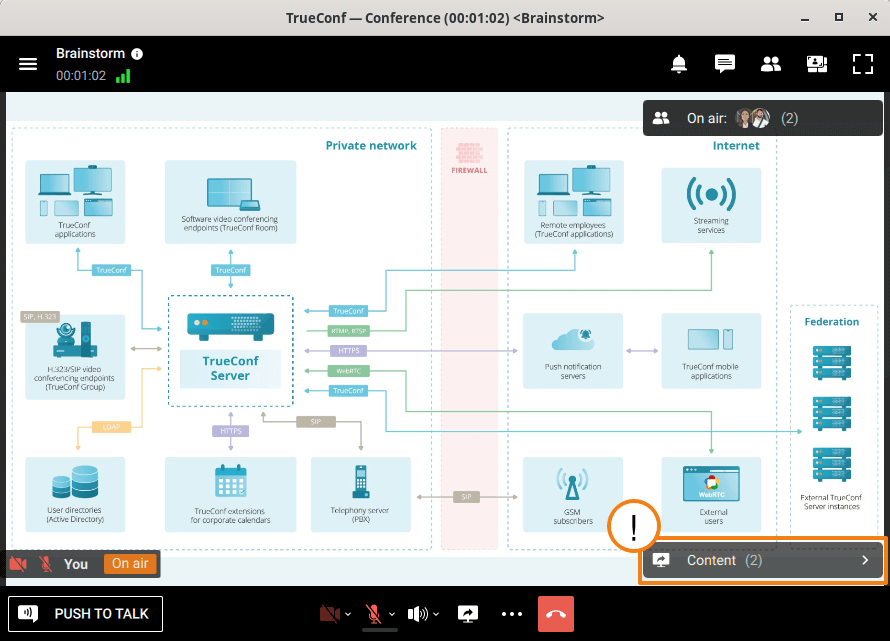Expand camera device options arrow
The image size is (890, 641).
tap(348, 614)
